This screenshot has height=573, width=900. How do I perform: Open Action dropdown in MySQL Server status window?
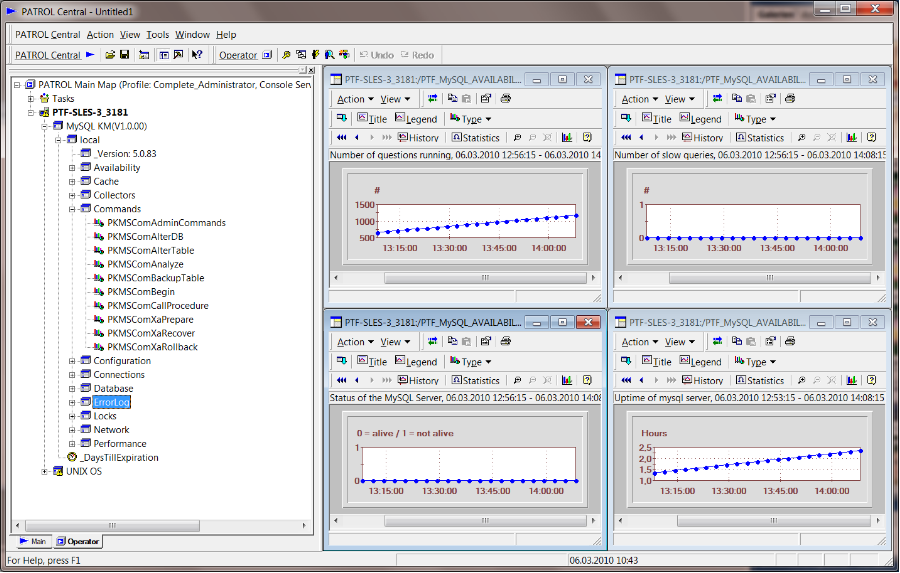tap(355, 341)
